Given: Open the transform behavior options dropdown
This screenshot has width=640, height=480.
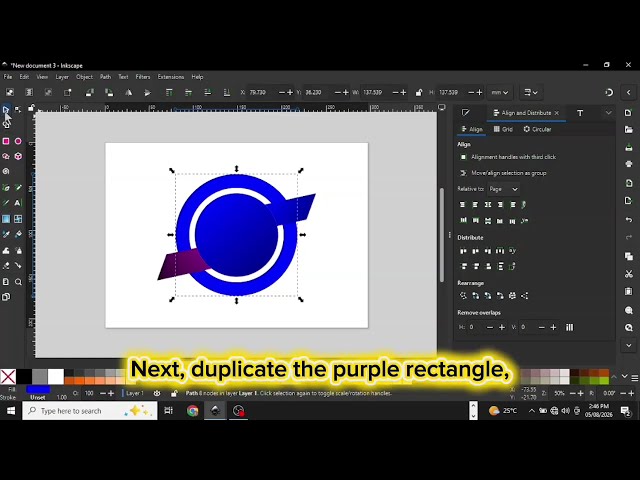Looking at the screenshot, I should [x=531, y=93].
